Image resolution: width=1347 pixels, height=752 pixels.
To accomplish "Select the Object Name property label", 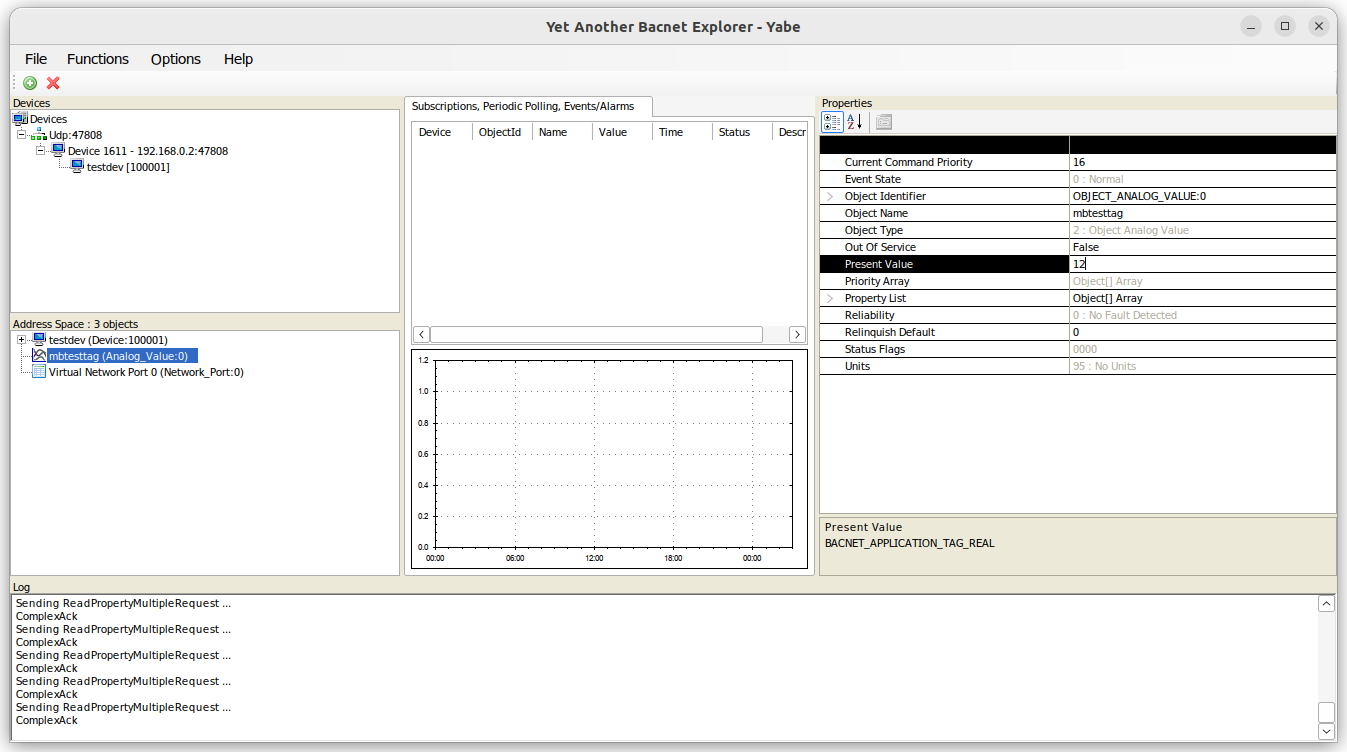I will click(876, 213).
